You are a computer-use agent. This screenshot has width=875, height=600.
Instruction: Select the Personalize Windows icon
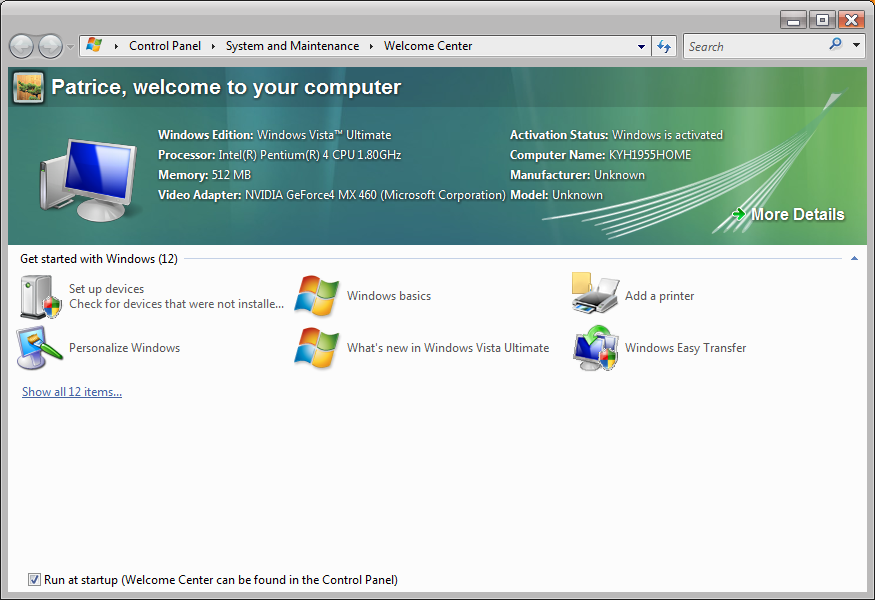tap(40, 348)
